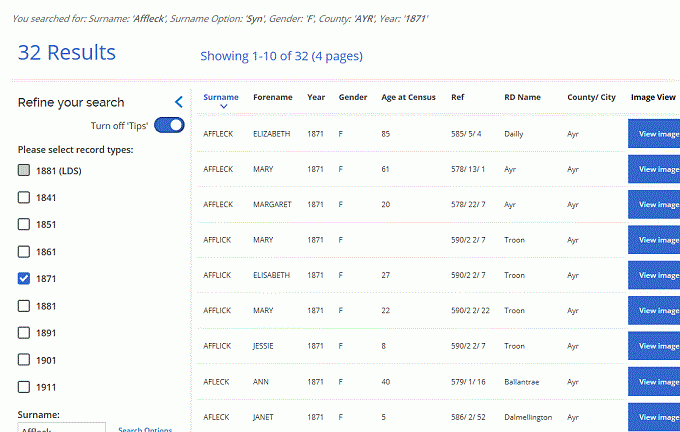
Task: Click the Ballantrae RD Name cell
Action: tap(522, 382)
